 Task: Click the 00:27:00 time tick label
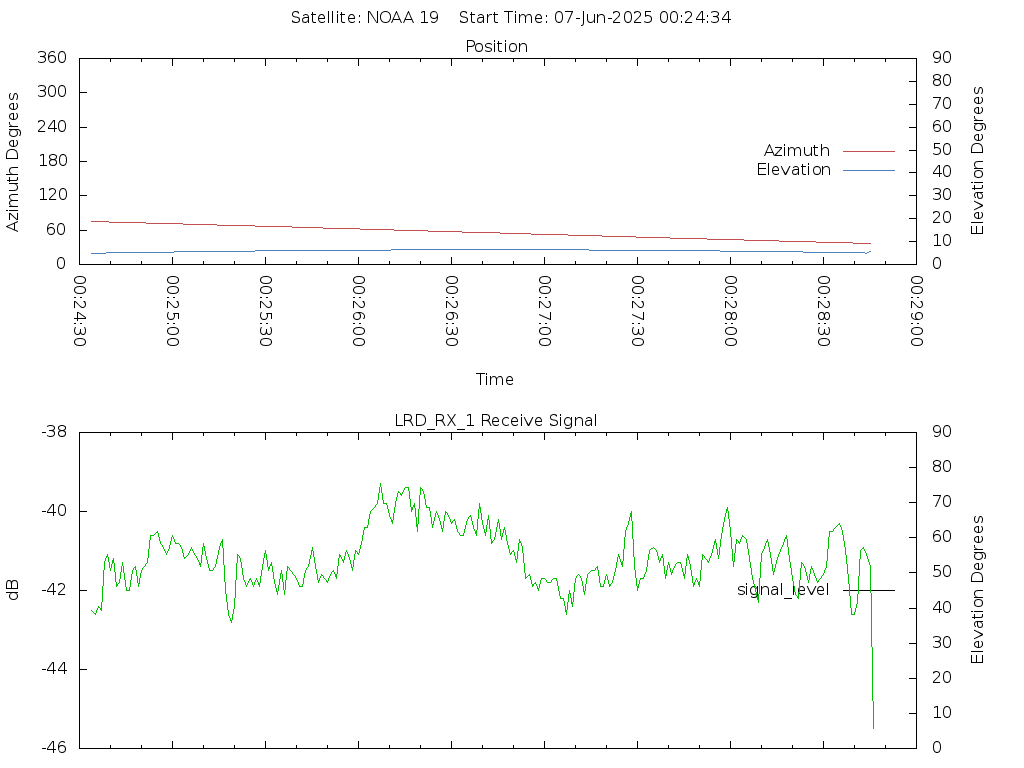coord(544,311)
